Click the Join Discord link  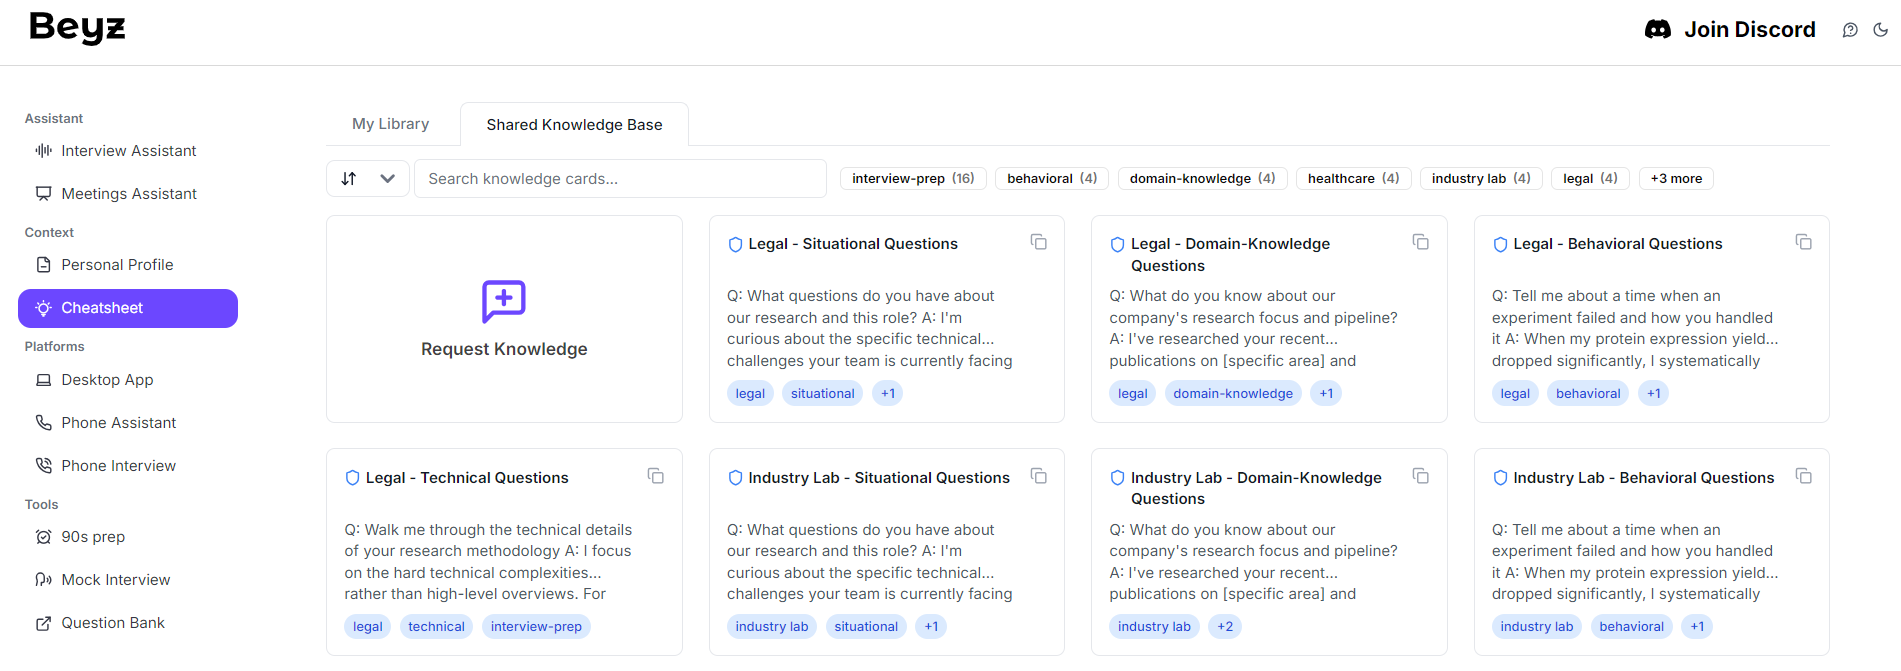point(1730,30)
